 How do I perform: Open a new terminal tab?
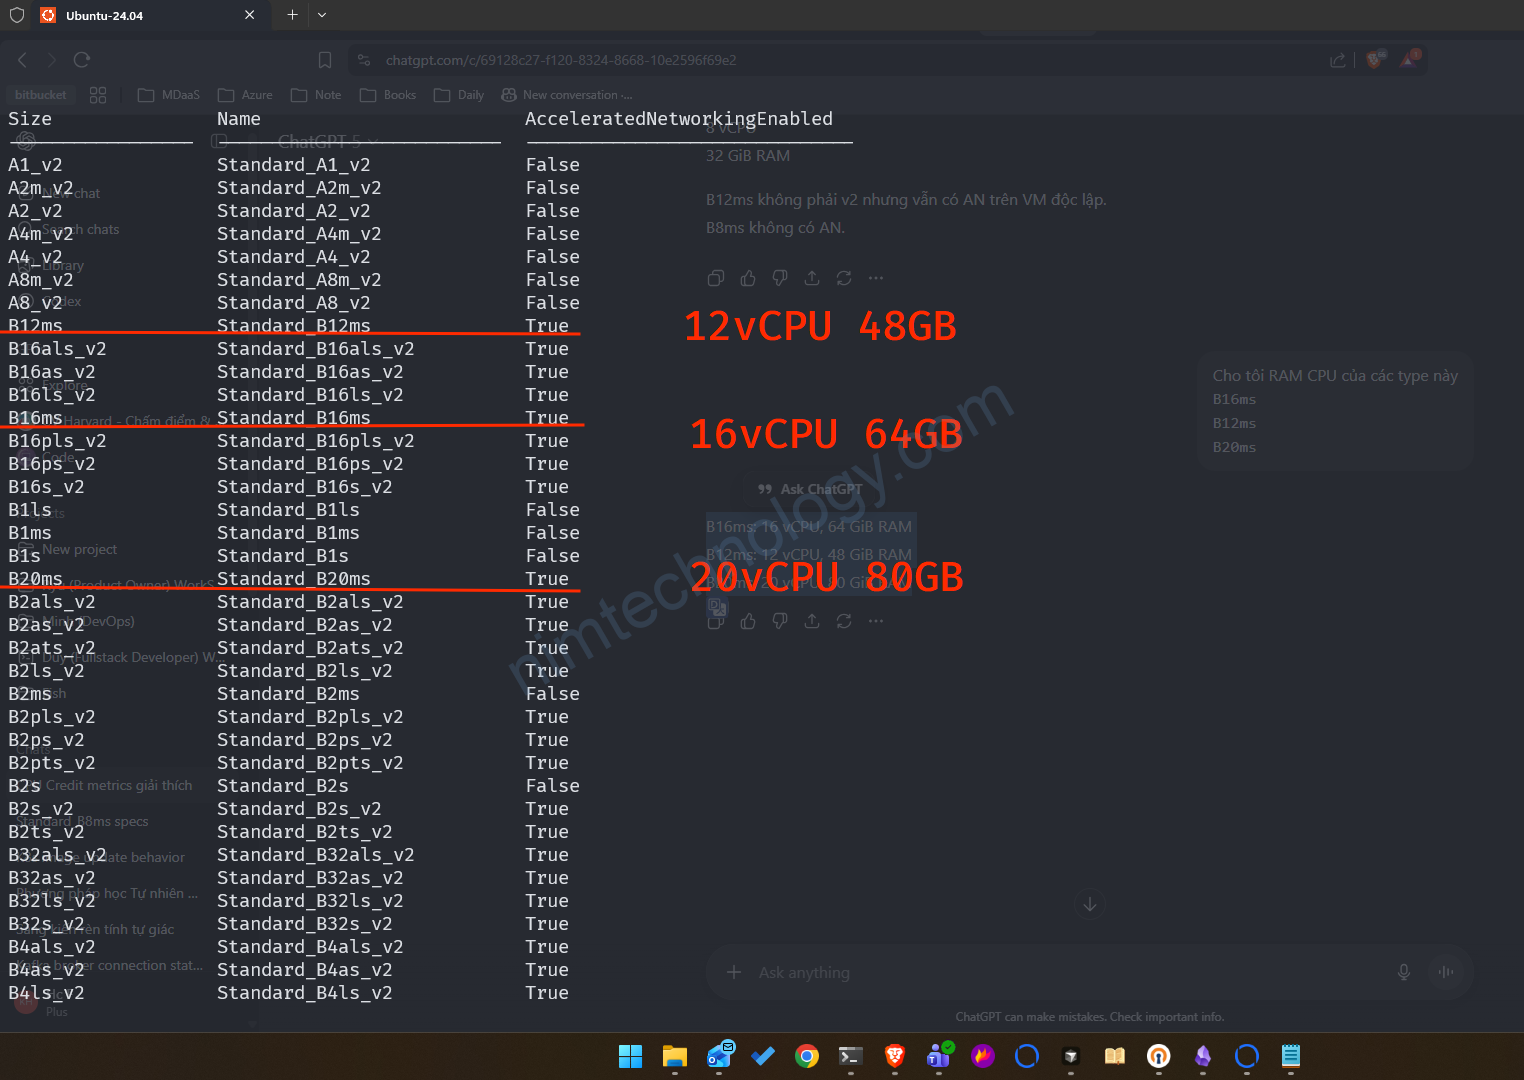292,15
